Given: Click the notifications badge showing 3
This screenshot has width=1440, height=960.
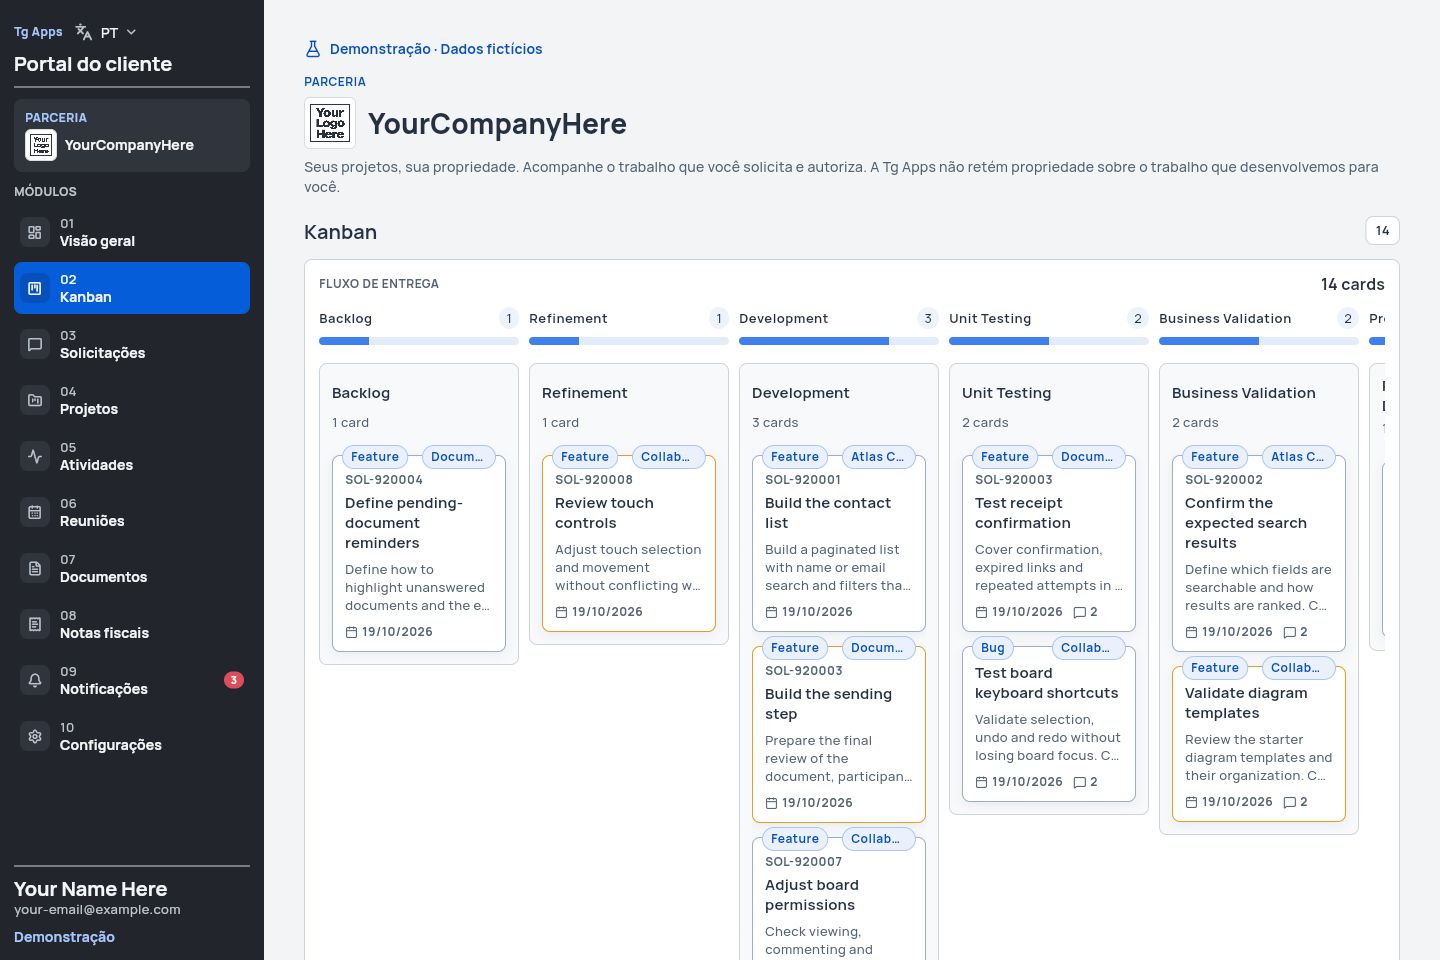Looking at the screenshot, I should (x=234, y=680).
